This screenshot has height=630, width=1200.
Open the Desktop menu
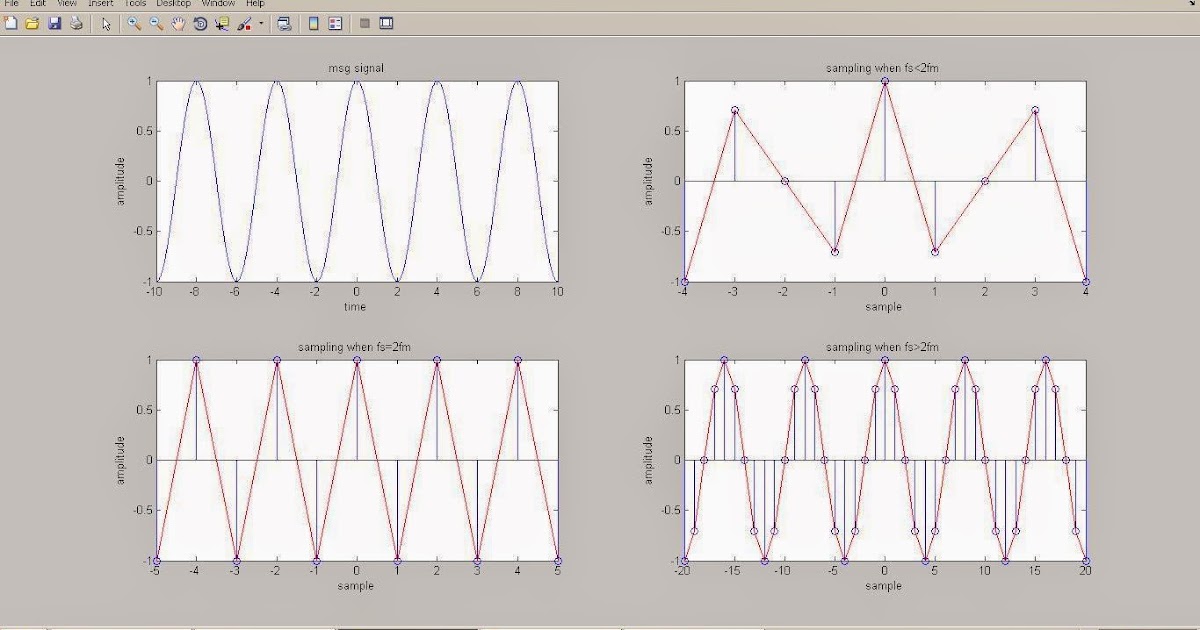click(x=172, y=3)
